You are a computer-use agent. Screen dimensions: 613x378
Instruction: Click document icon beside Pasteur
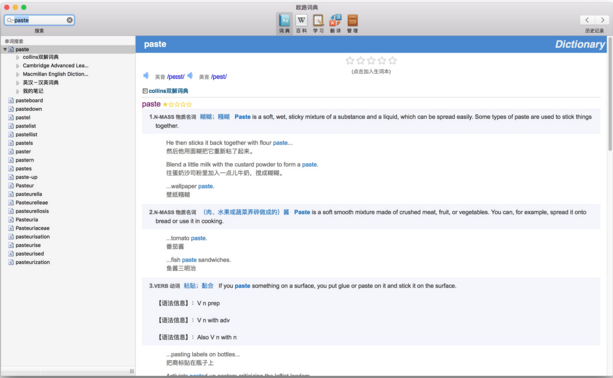coord(11,186)
